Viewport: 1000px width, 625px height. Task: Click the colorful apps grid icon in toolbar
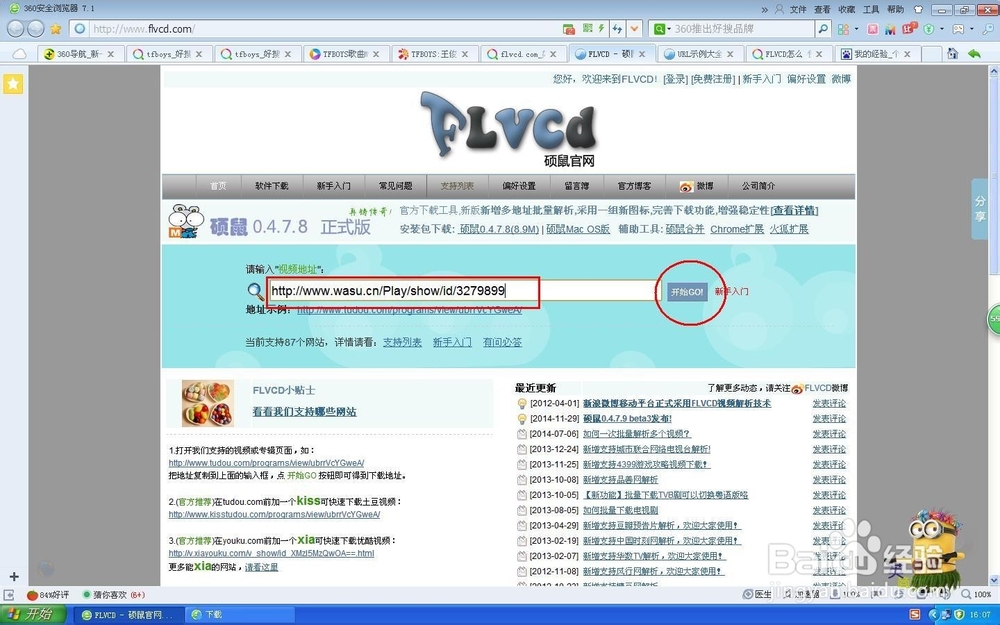(843, 29)
